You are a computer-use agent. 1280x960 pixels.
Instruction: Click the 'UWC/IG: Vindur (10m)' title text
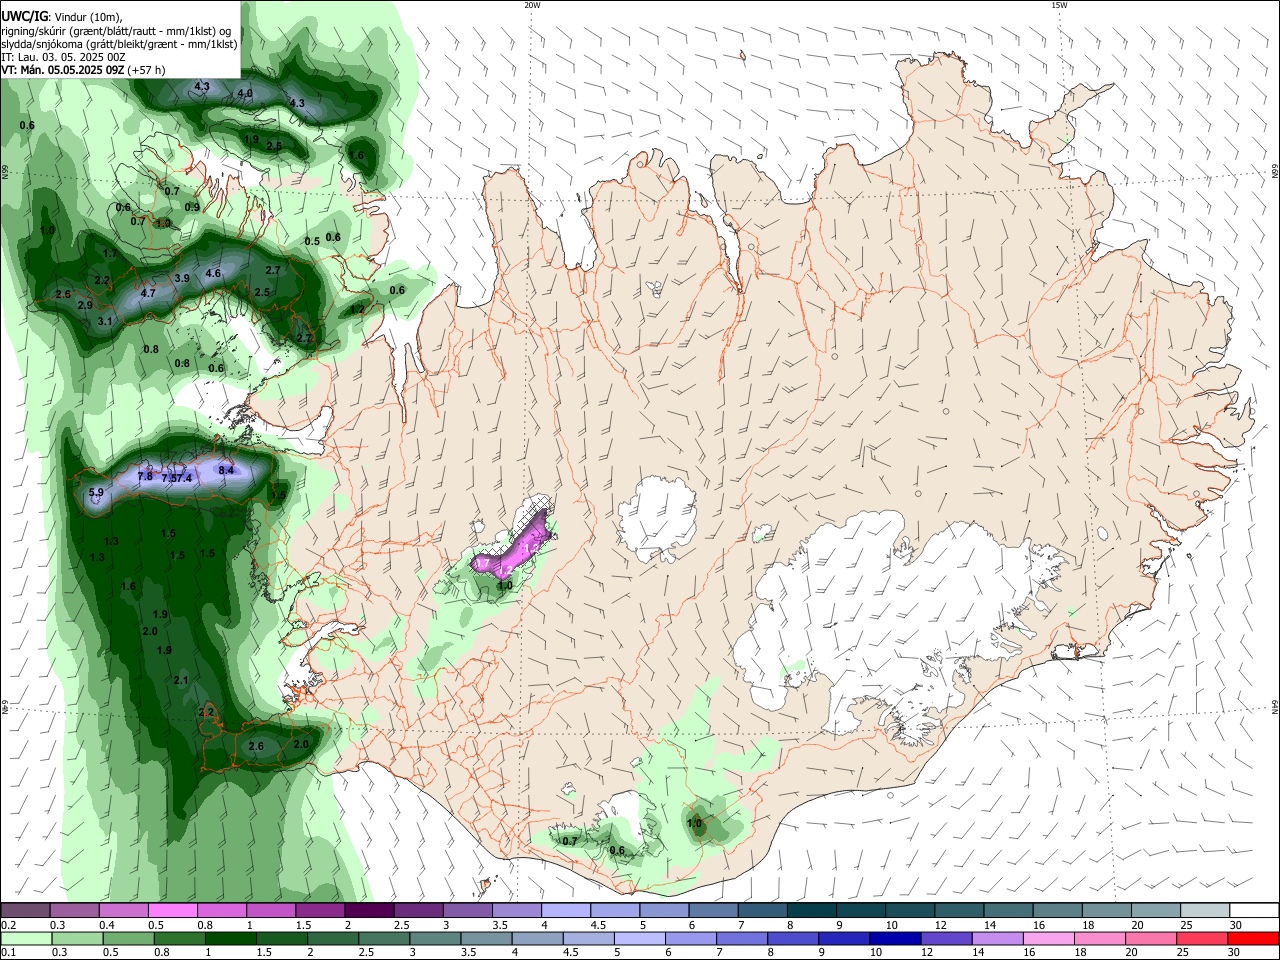(x=61, y=15)
